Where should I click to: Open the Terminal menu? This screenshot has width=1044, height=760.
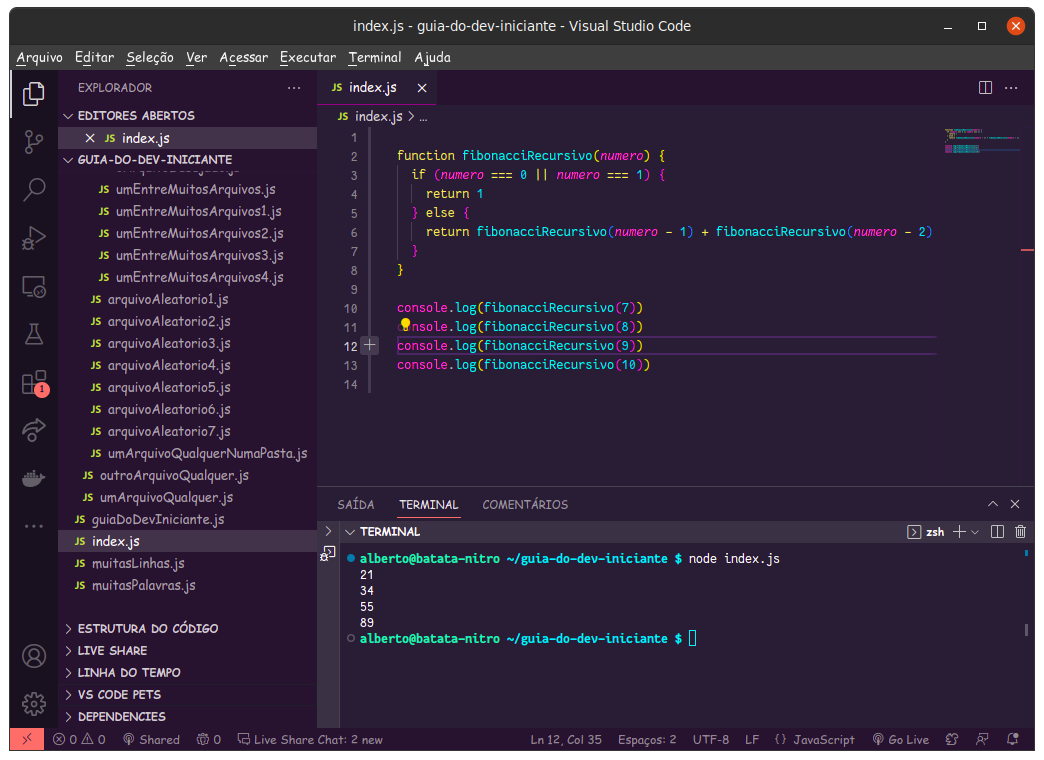tap(375, 57)
